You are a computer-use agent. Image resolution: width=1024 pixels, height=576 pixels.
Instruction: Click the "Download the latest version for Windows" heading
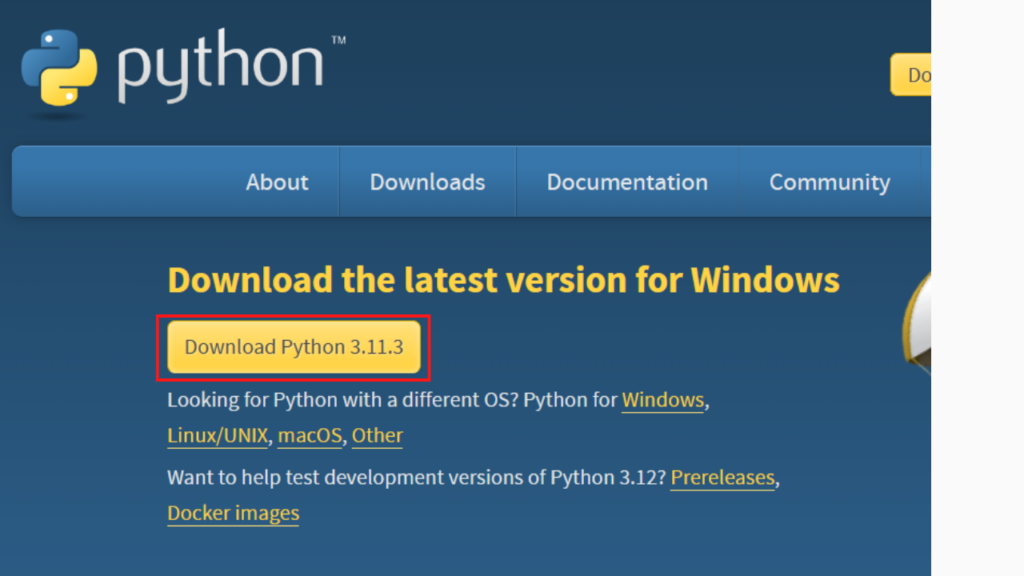[504, 280]
